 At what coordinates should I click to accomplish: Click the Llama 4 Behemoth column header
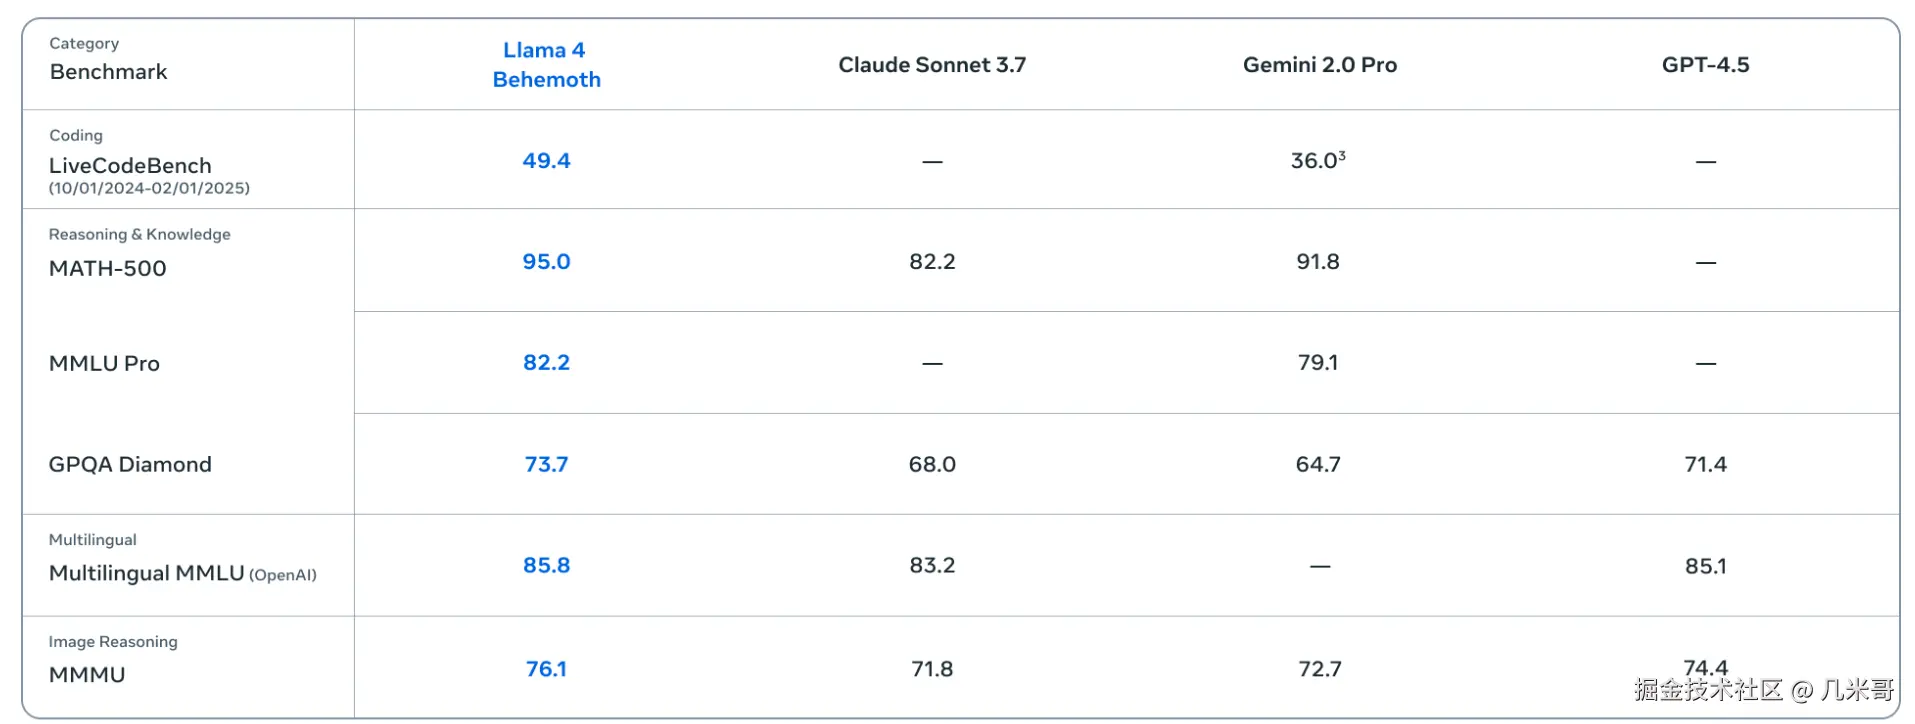coord(546,65)
